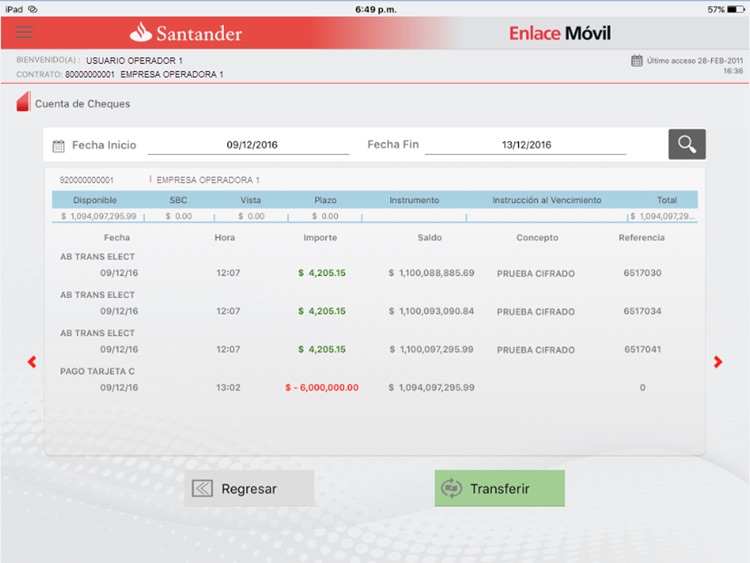The height and width of the screenshot is (563, 750).
Task: Click the Concepto transactions header
Action: pyautogui.click(x=537, y=237)
